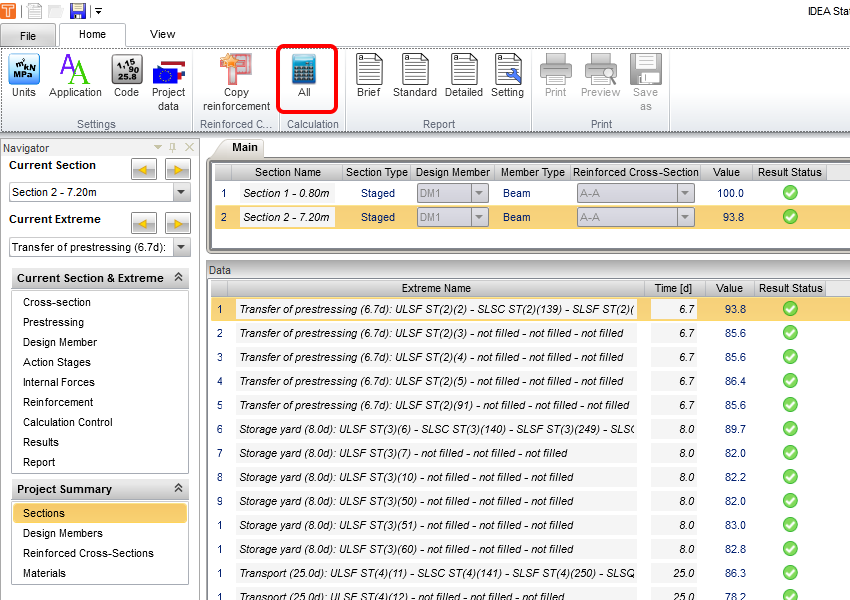Open the File menu tab
The image size is (850, 600).
28,36
